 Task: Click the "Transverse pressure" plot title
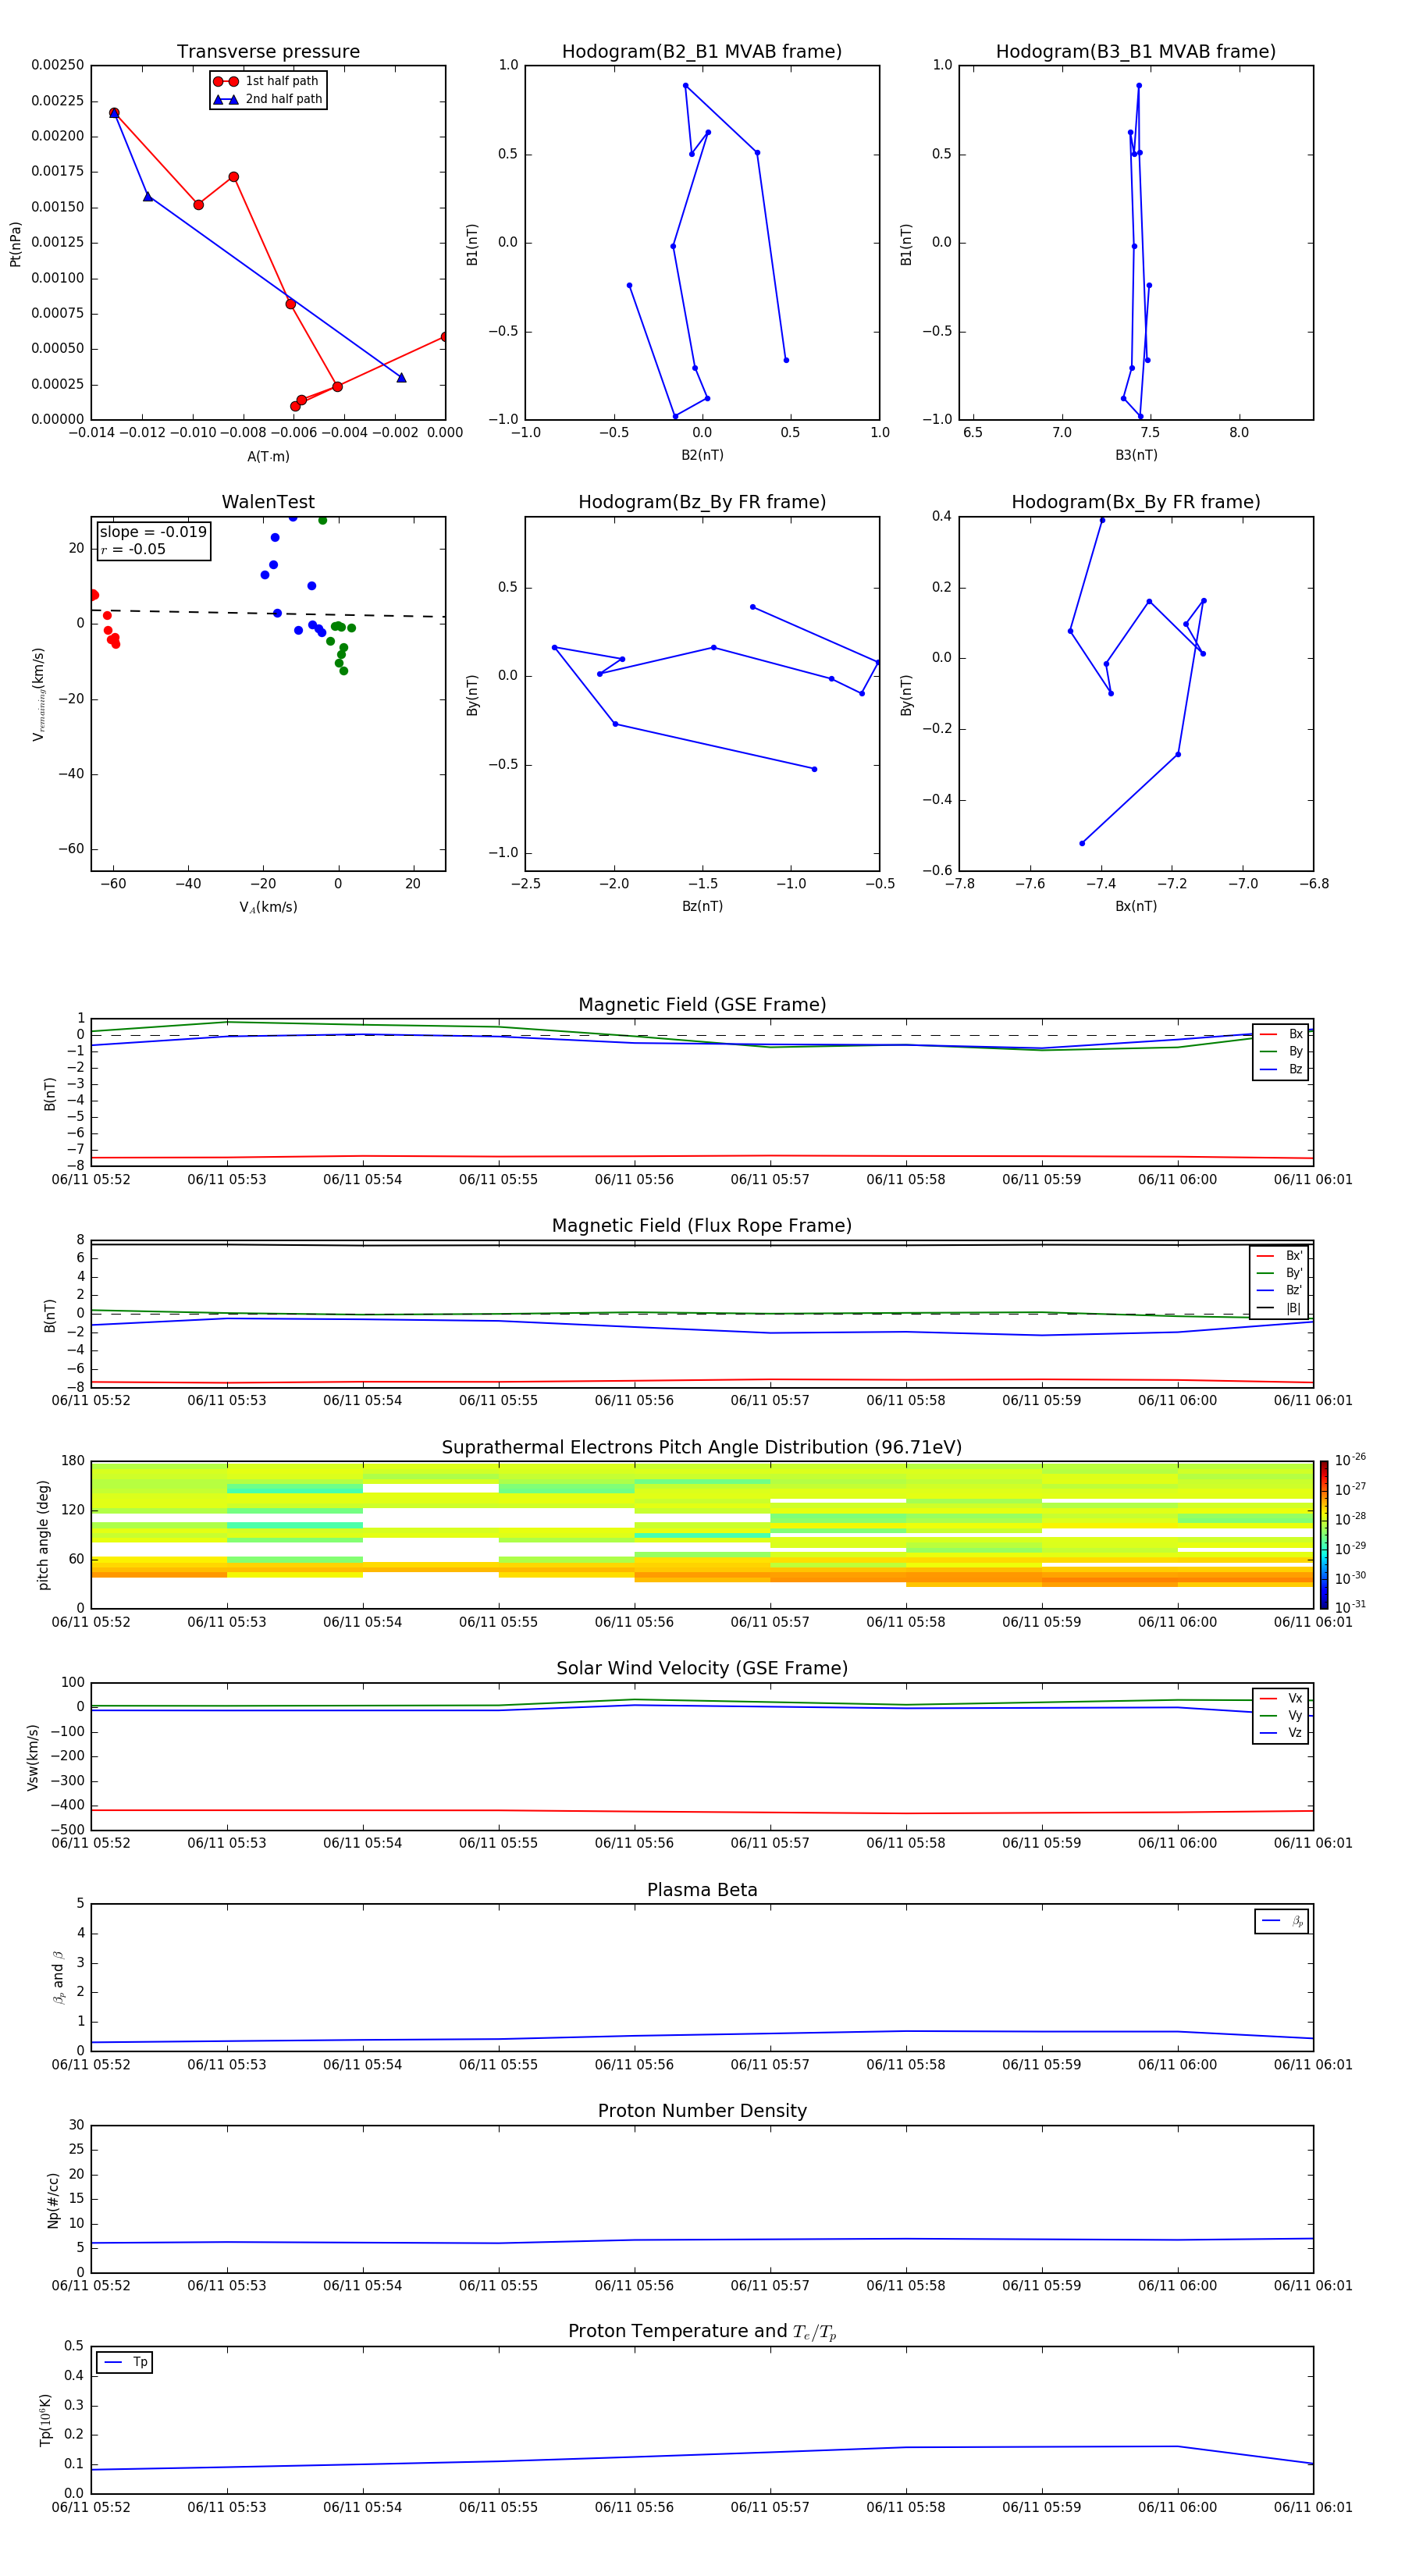268,51
